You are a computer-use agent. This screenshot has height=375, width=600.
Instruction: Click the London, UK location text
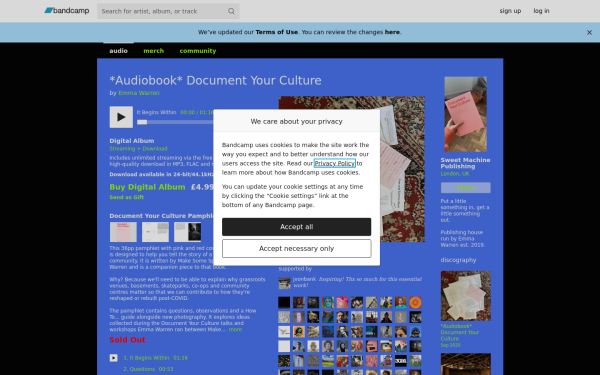(x=455, y=174)
